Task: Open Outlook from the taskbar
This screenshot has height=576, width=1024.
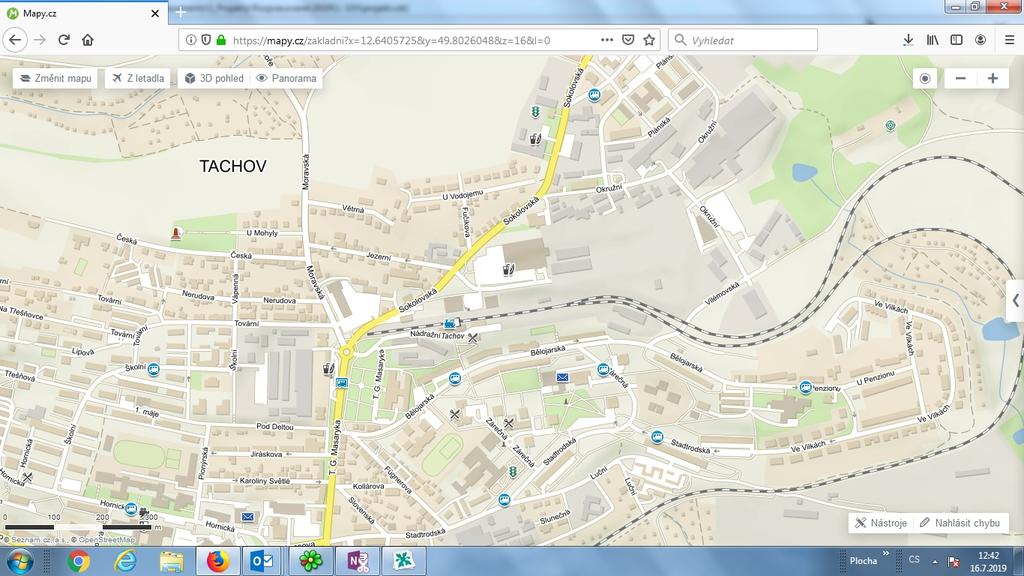Action: [261, 562]
